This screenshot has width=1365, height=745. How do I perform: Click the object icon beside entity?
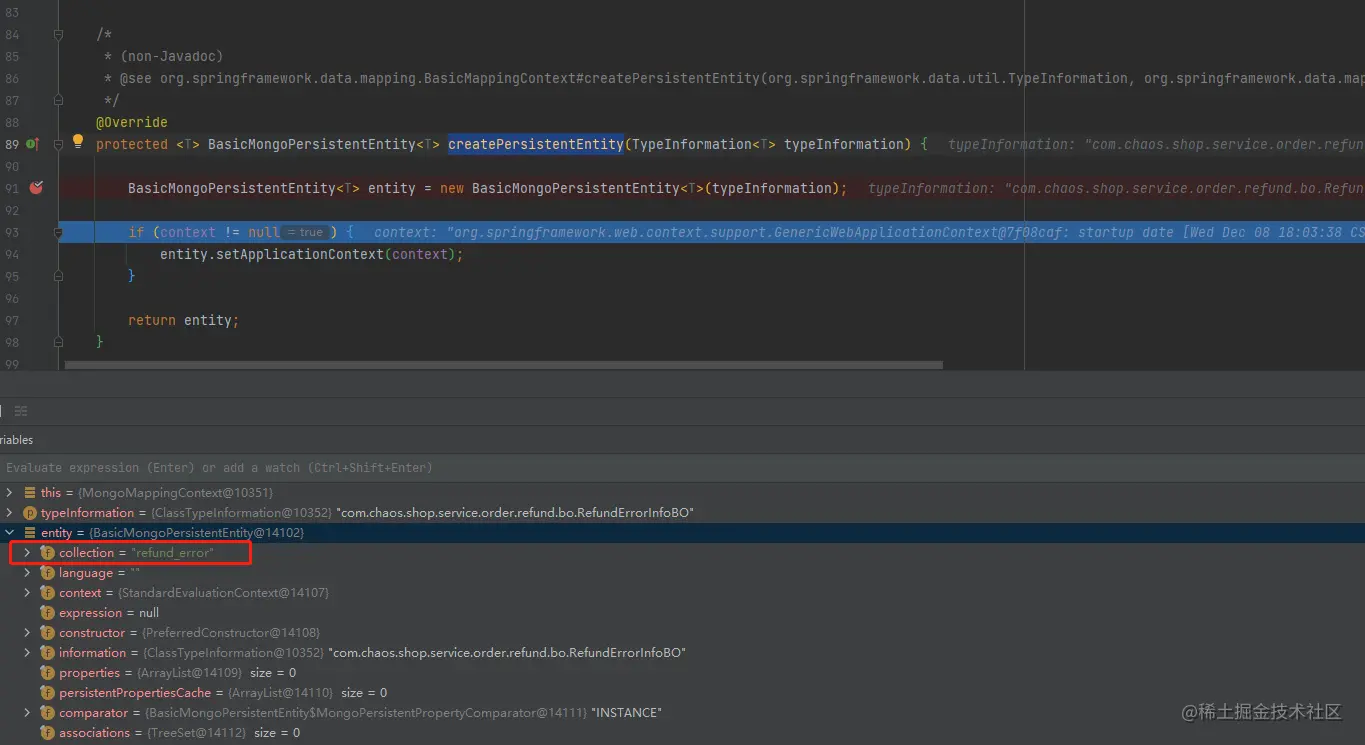pyautogui.click(x=29, y=533)
